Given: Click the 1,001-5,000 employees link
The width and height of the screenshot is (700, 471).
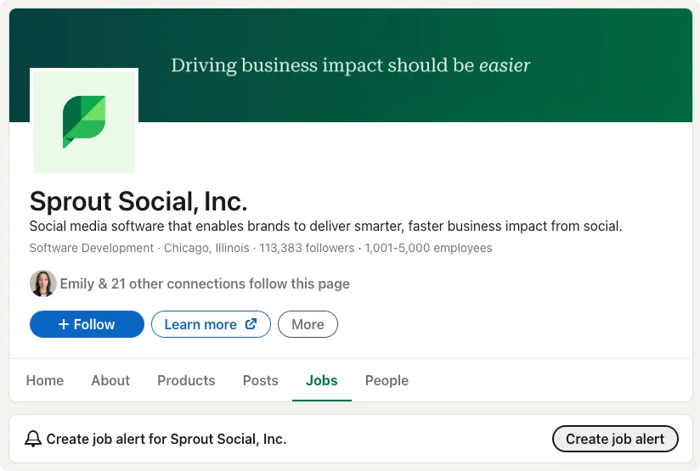Looking at the screenshot, I should coord(428,248).
